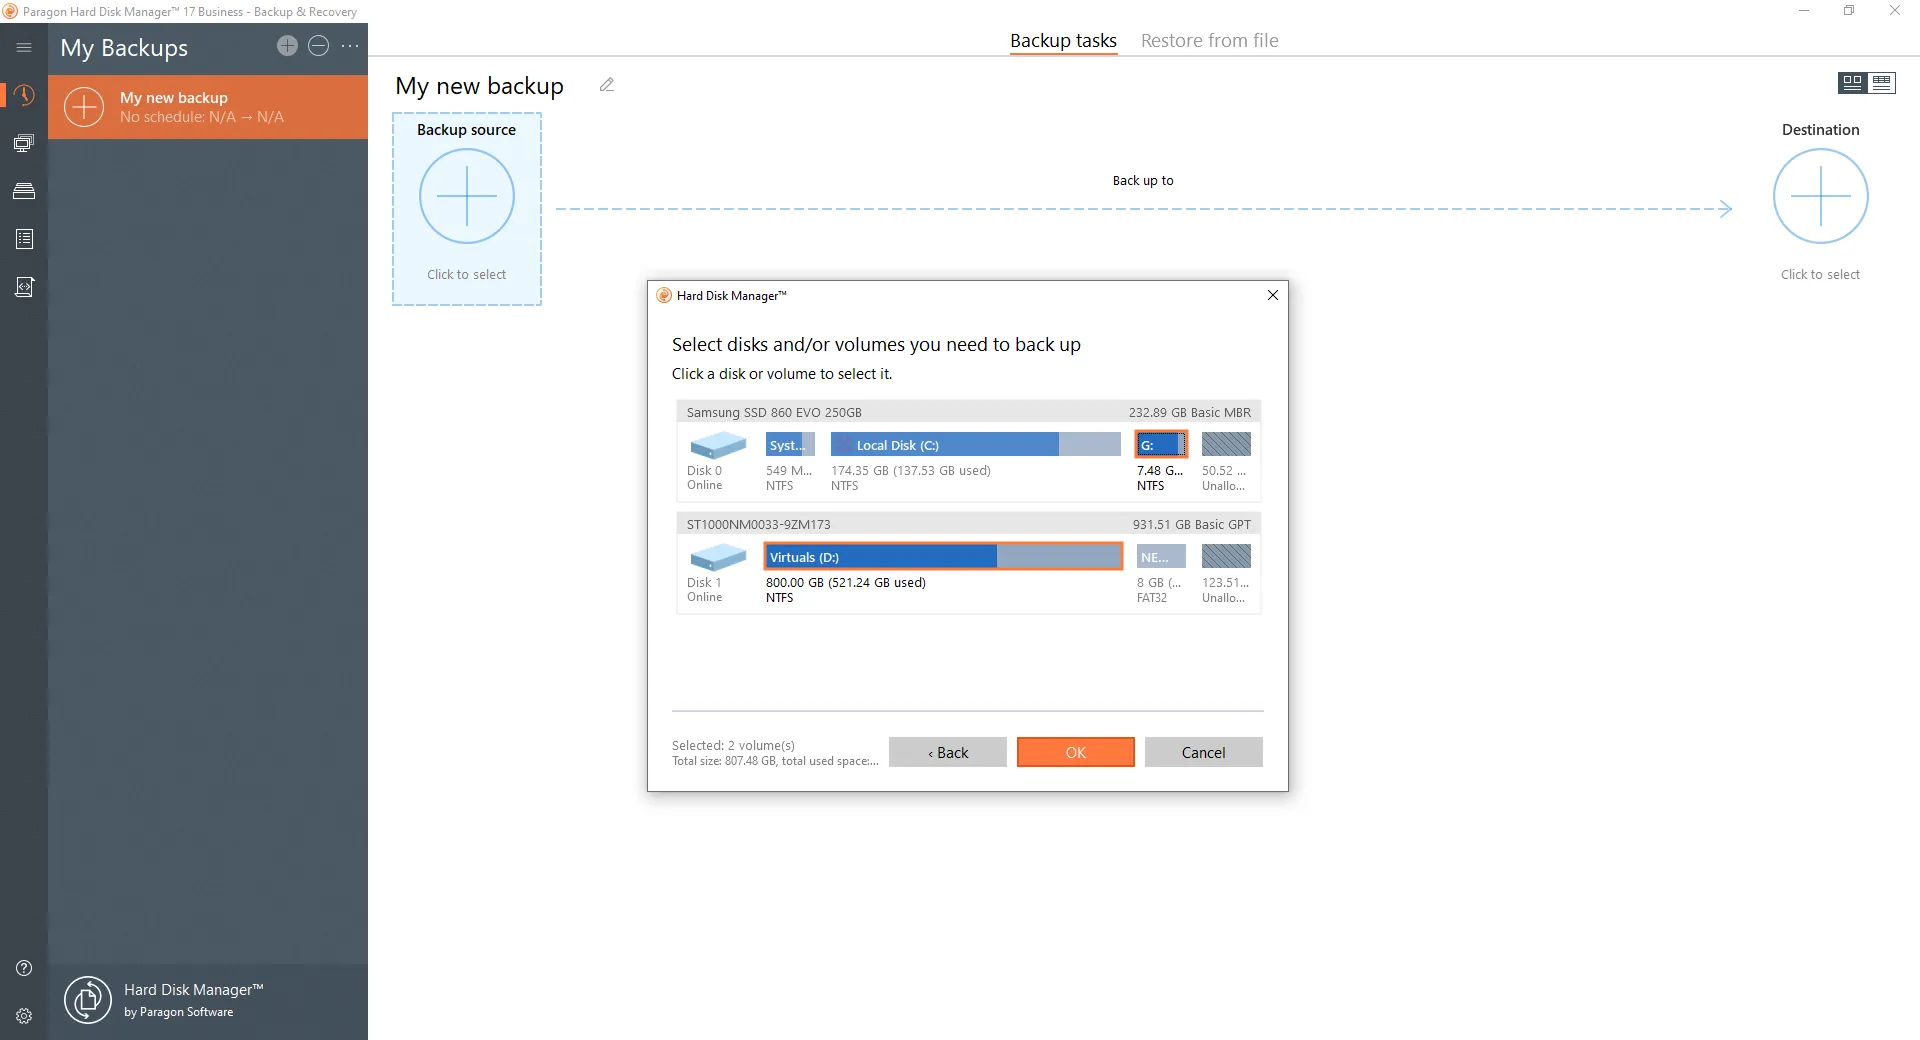Click the Back button in dialog

pos(947,752)
